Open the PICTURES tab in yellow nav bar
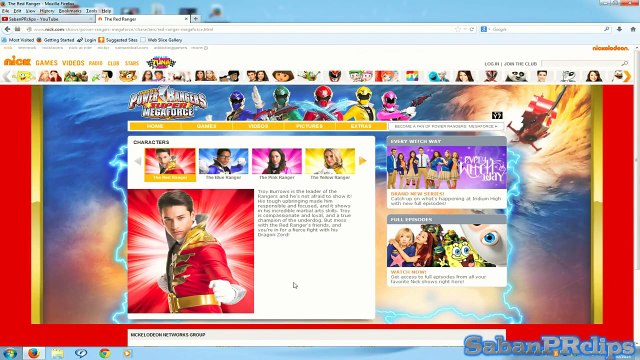 309,126
